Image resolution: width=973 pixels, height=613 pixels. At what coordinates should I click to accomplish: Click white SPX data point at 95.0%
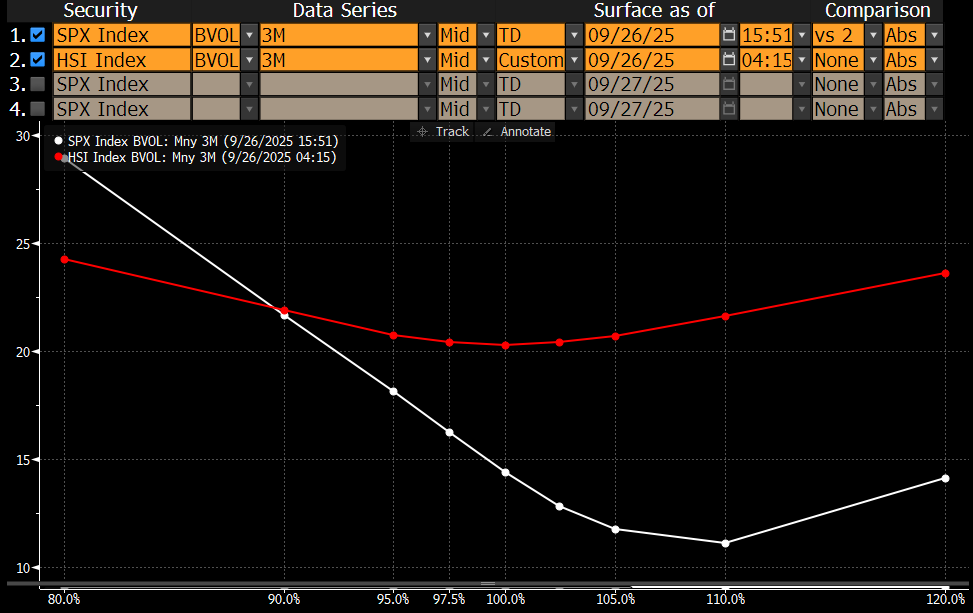(x=393, y=392)
